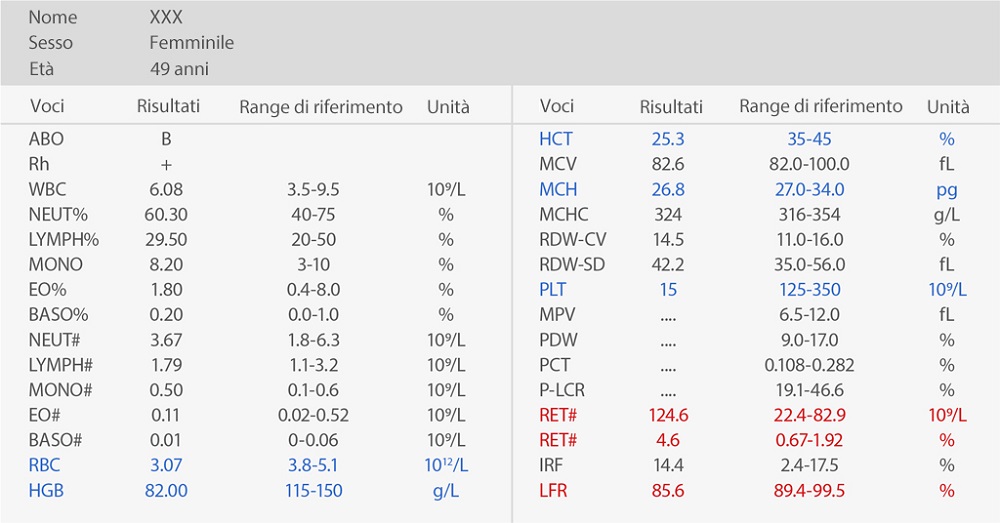
Task: Select the age value 49 anni
Action: (x=179, y=69)
